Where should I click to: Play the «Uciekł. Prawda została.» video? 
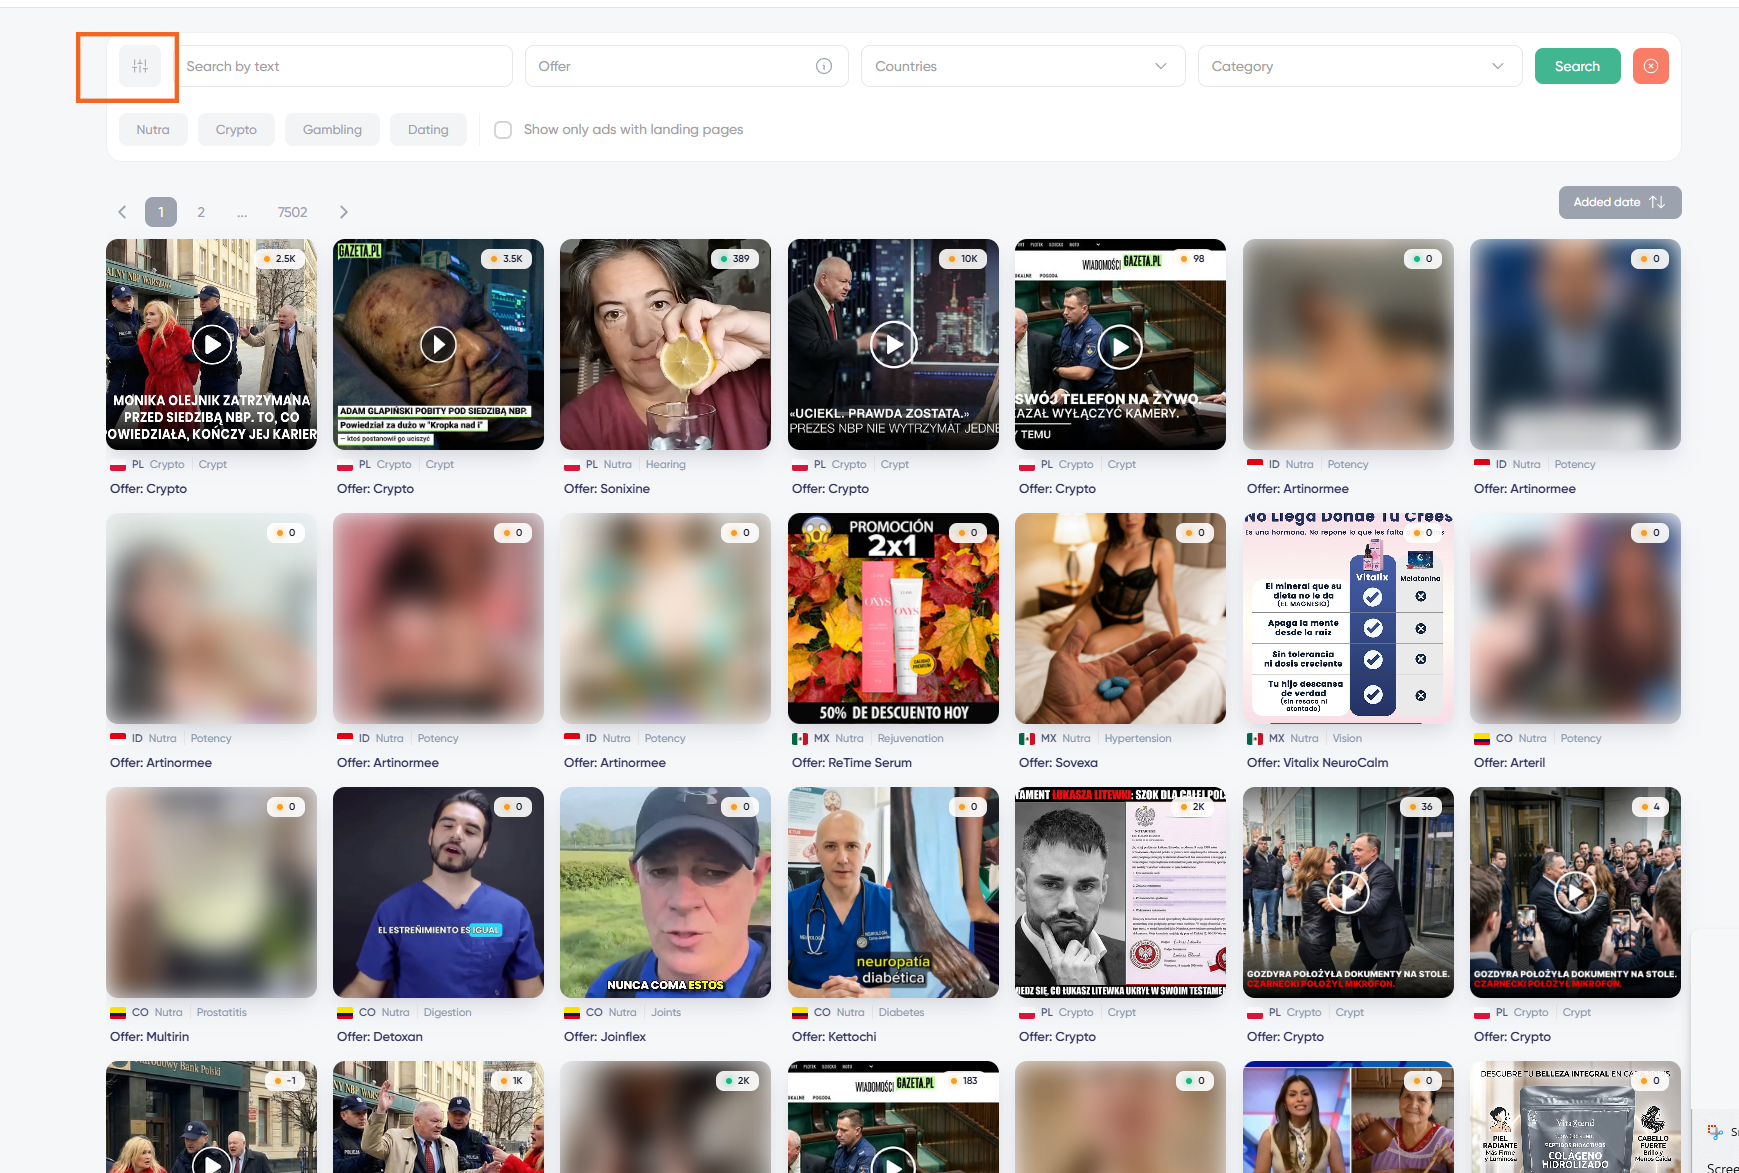[893, 344]
